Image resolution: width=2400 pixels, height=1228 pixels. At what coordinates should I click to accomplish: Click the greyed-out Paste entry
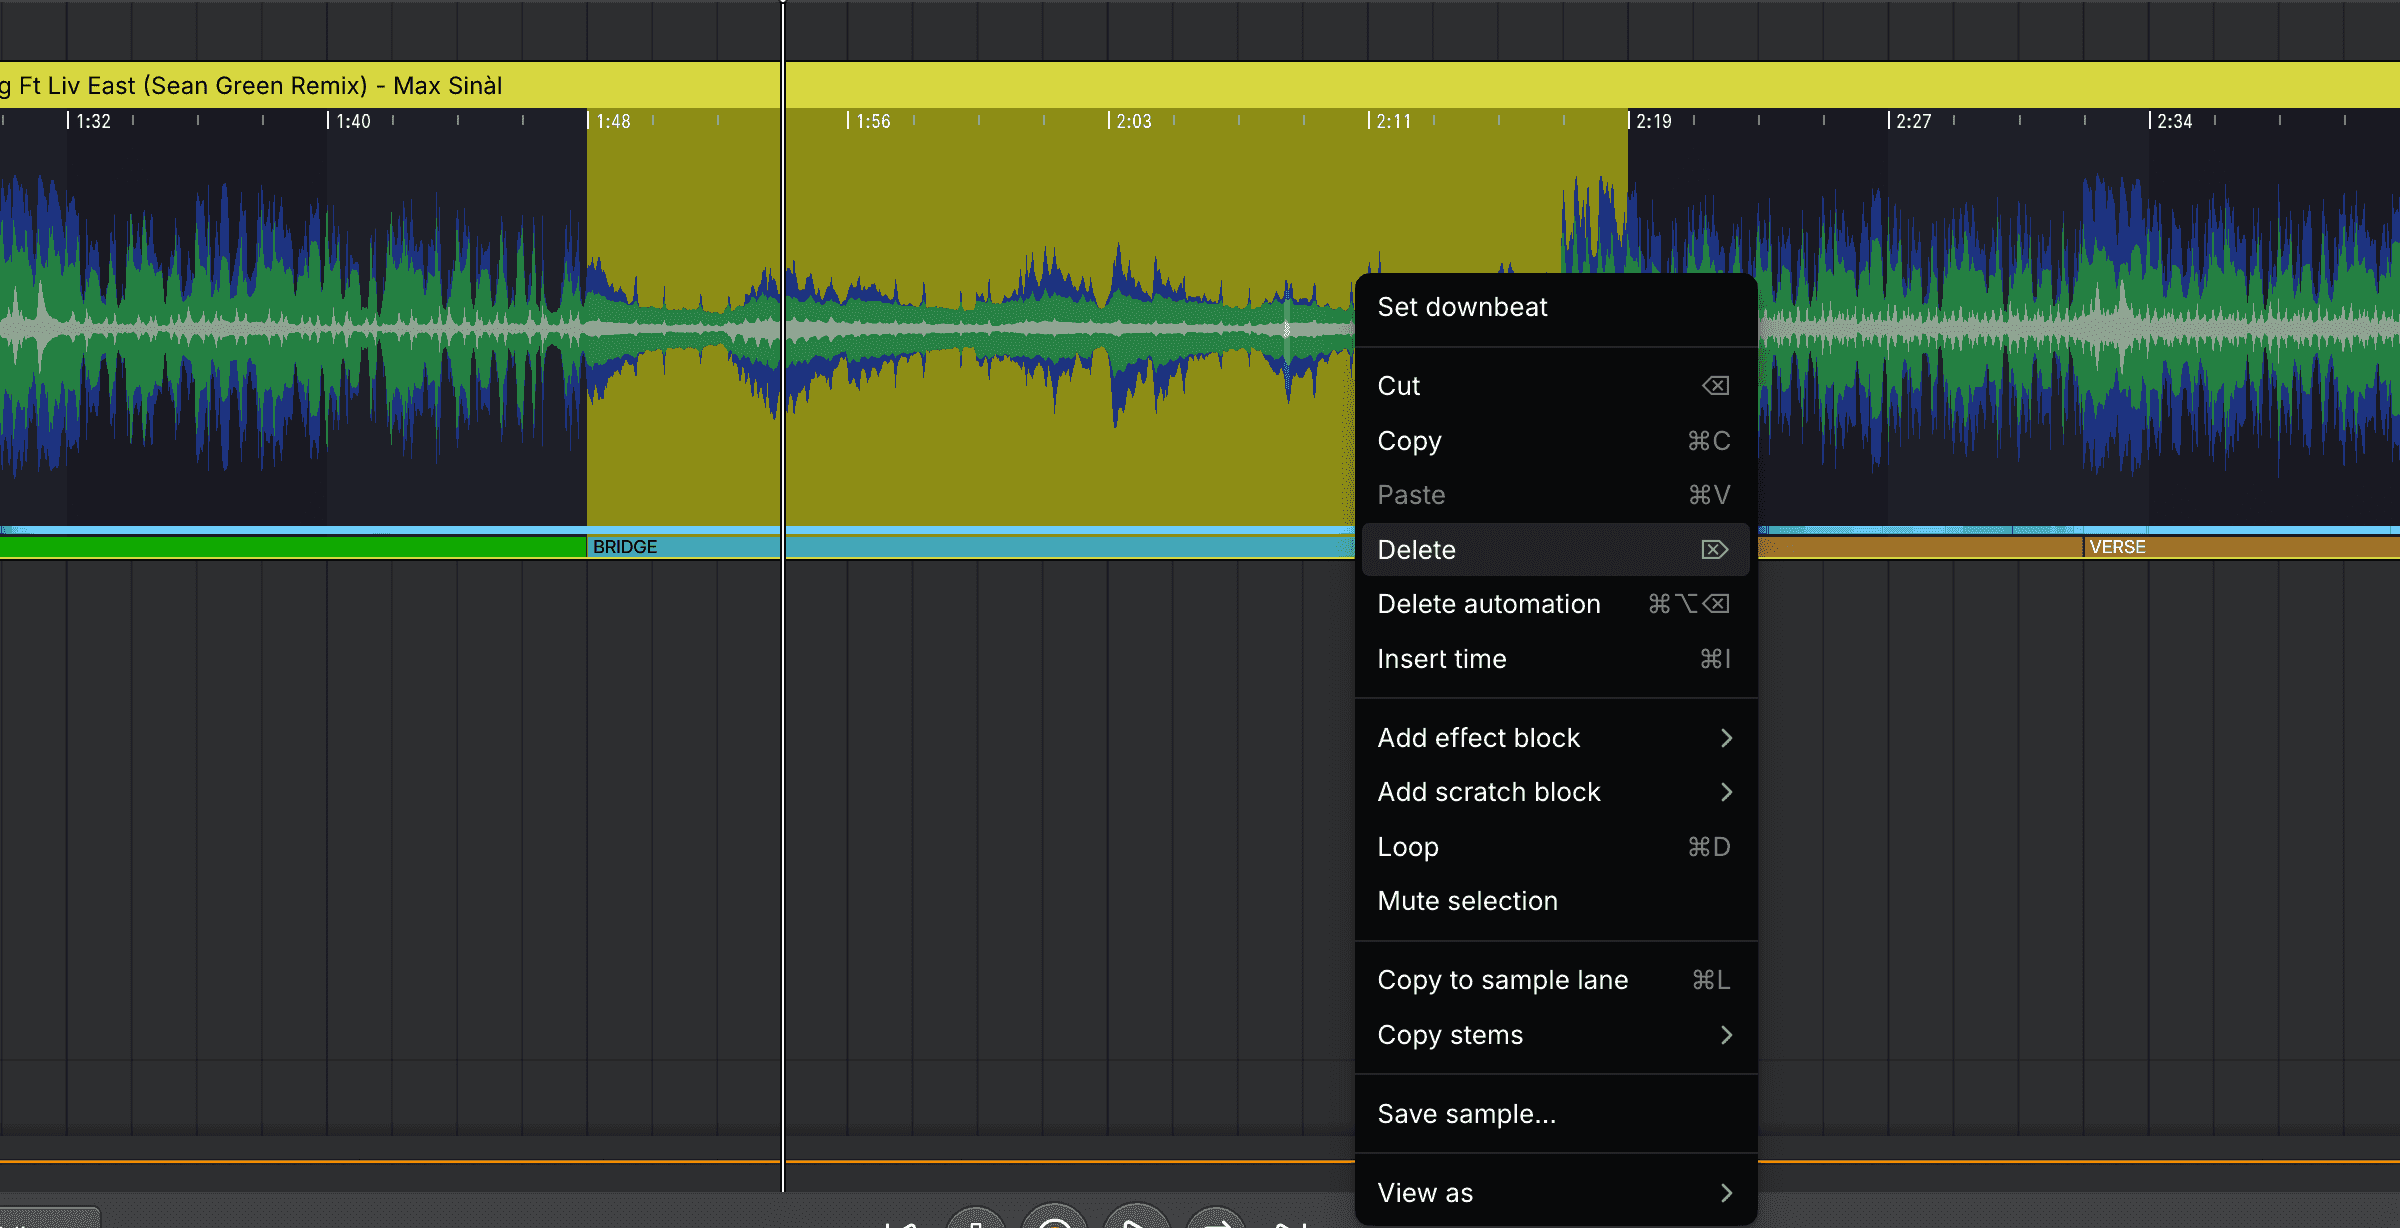point(1555,495)
